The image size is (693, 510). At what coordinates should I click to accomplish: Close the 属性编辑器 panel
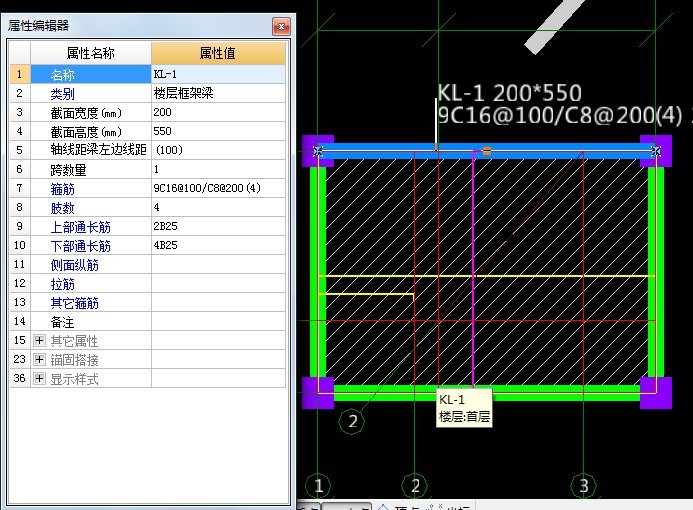point(281,27)
